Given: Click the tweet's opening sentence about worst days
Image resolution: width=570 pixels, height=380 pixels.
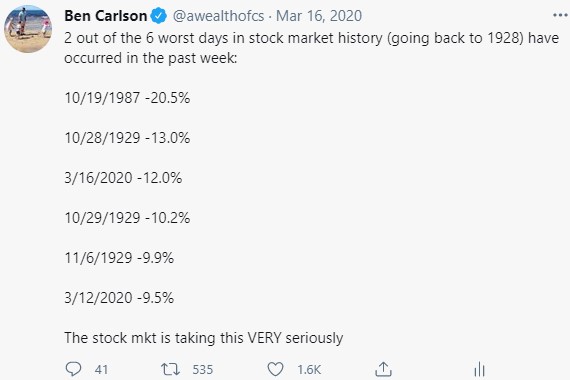Looking at the screenshot, I should 311,48.
